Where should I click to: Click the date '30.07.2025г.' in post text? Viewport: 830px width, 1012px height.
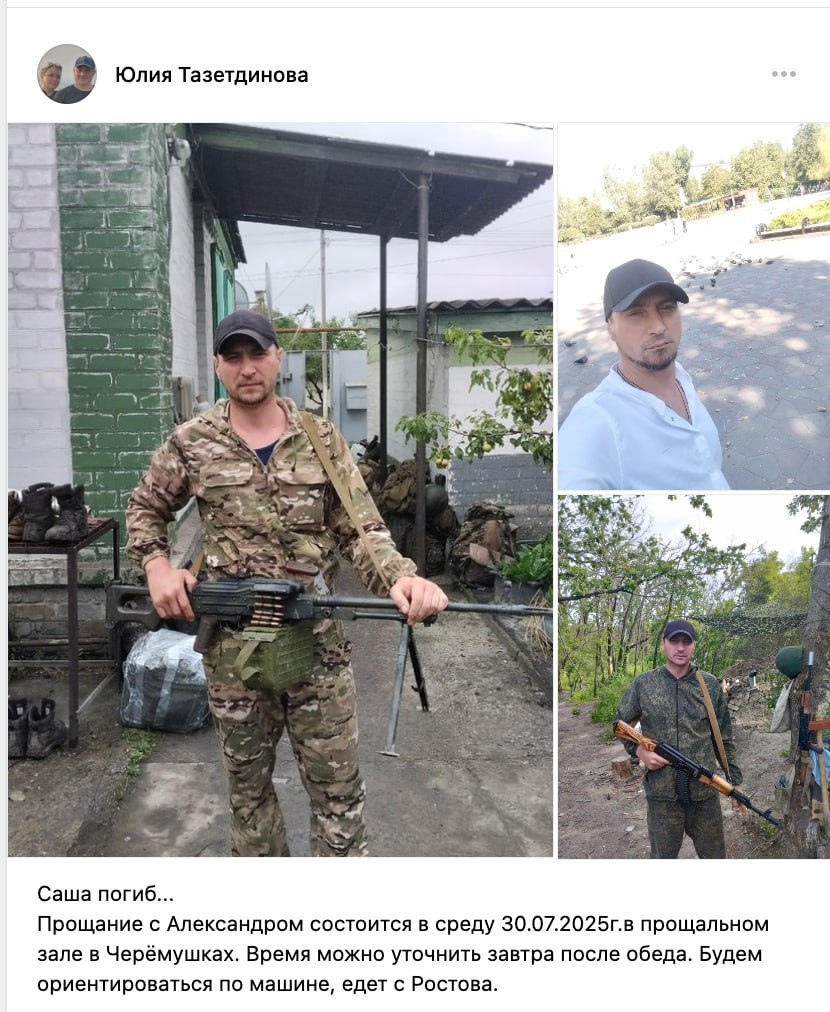[x=561, y=924]
